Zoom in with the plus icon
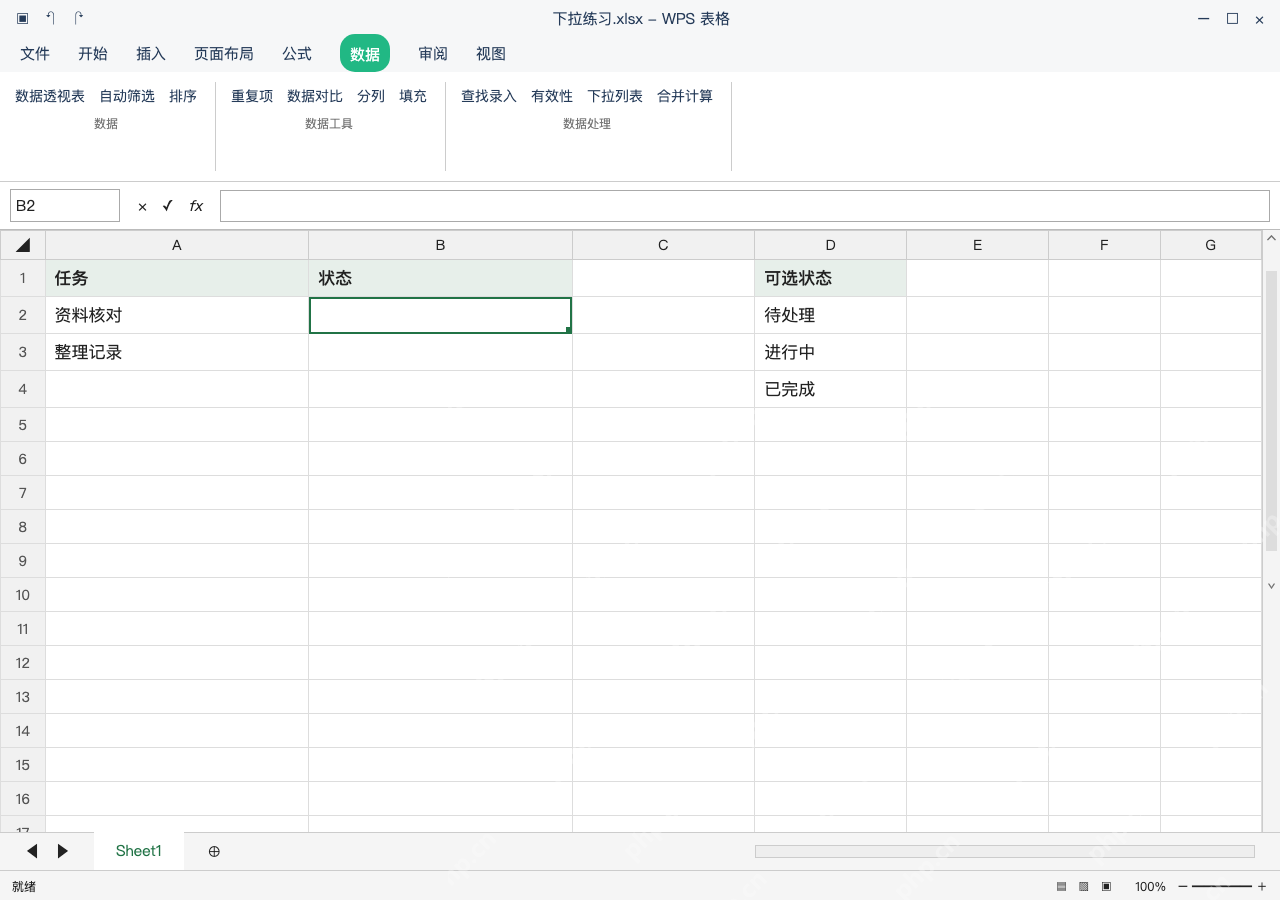Image resolution: width=1280 pixels, height=900 pixels. 1262,886
